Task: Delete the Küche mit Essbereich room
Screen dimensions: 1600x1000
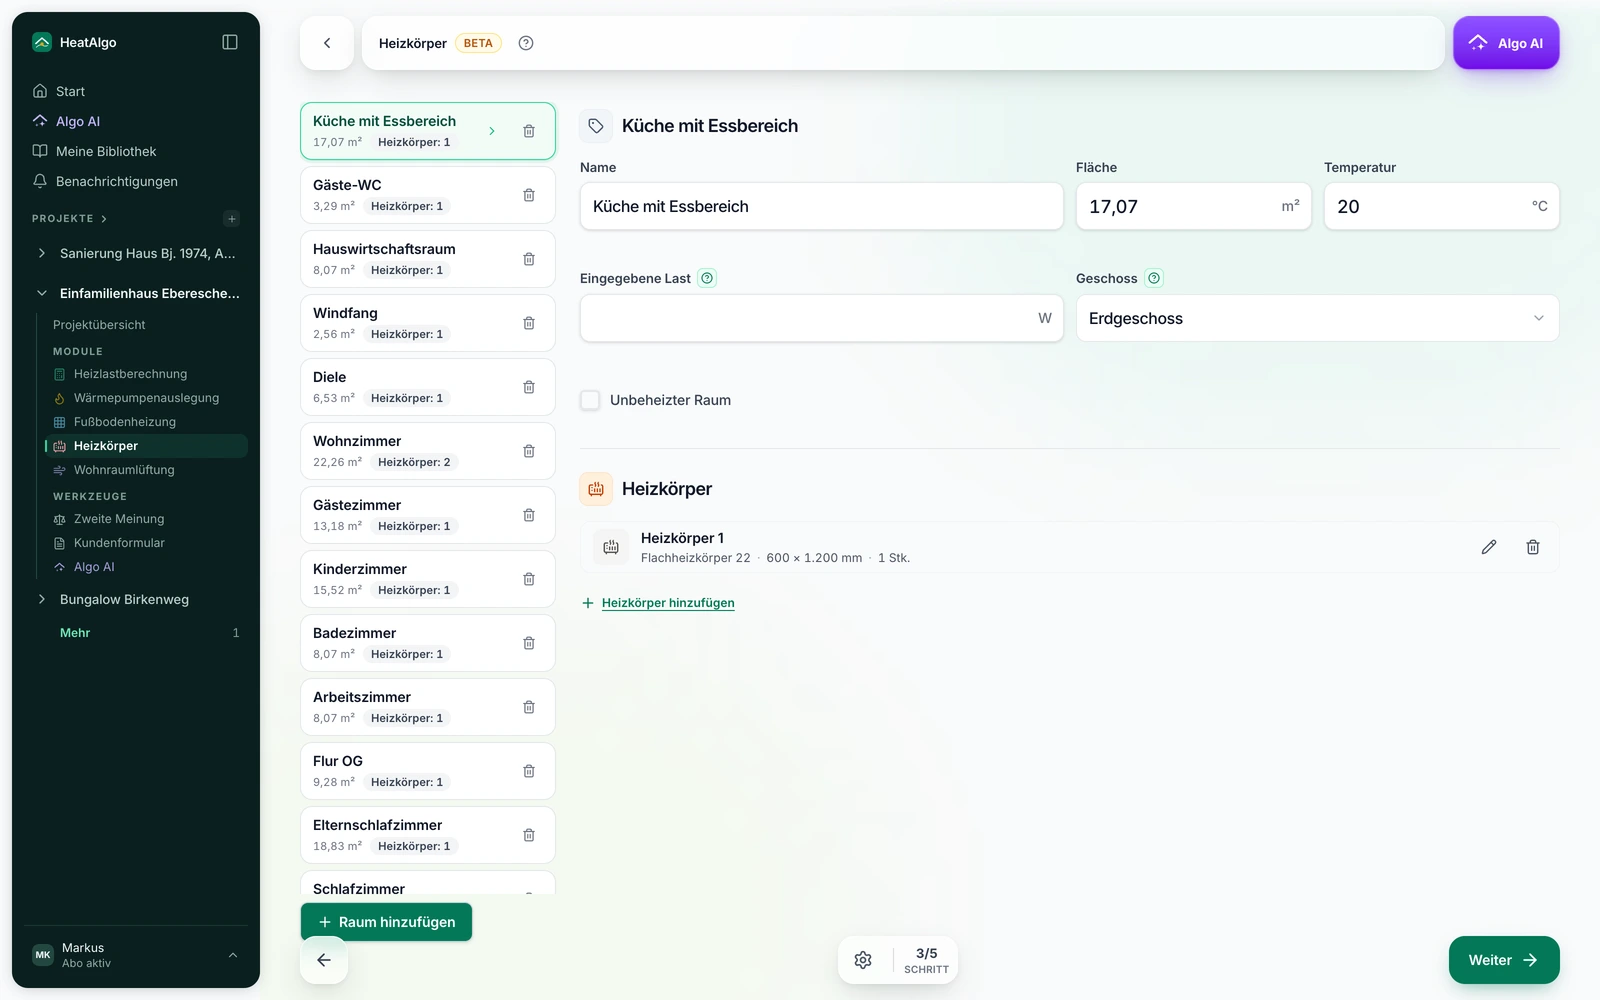Action: [x=529, y=131]
